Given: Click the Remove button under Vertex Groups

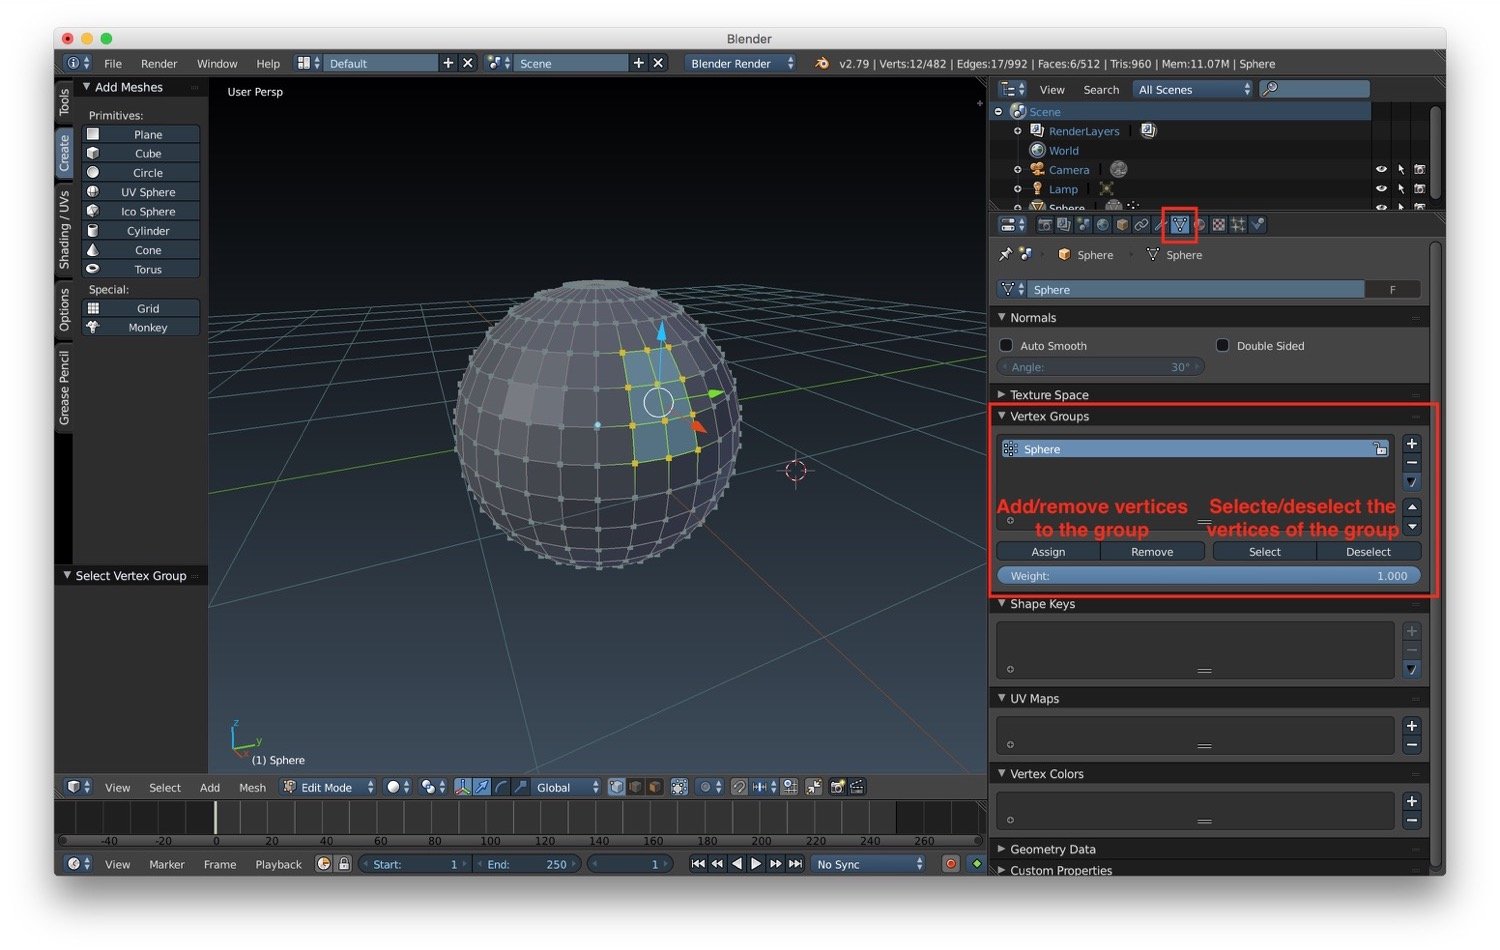Looking at the screenshot, I should (x=1152, y=551).
